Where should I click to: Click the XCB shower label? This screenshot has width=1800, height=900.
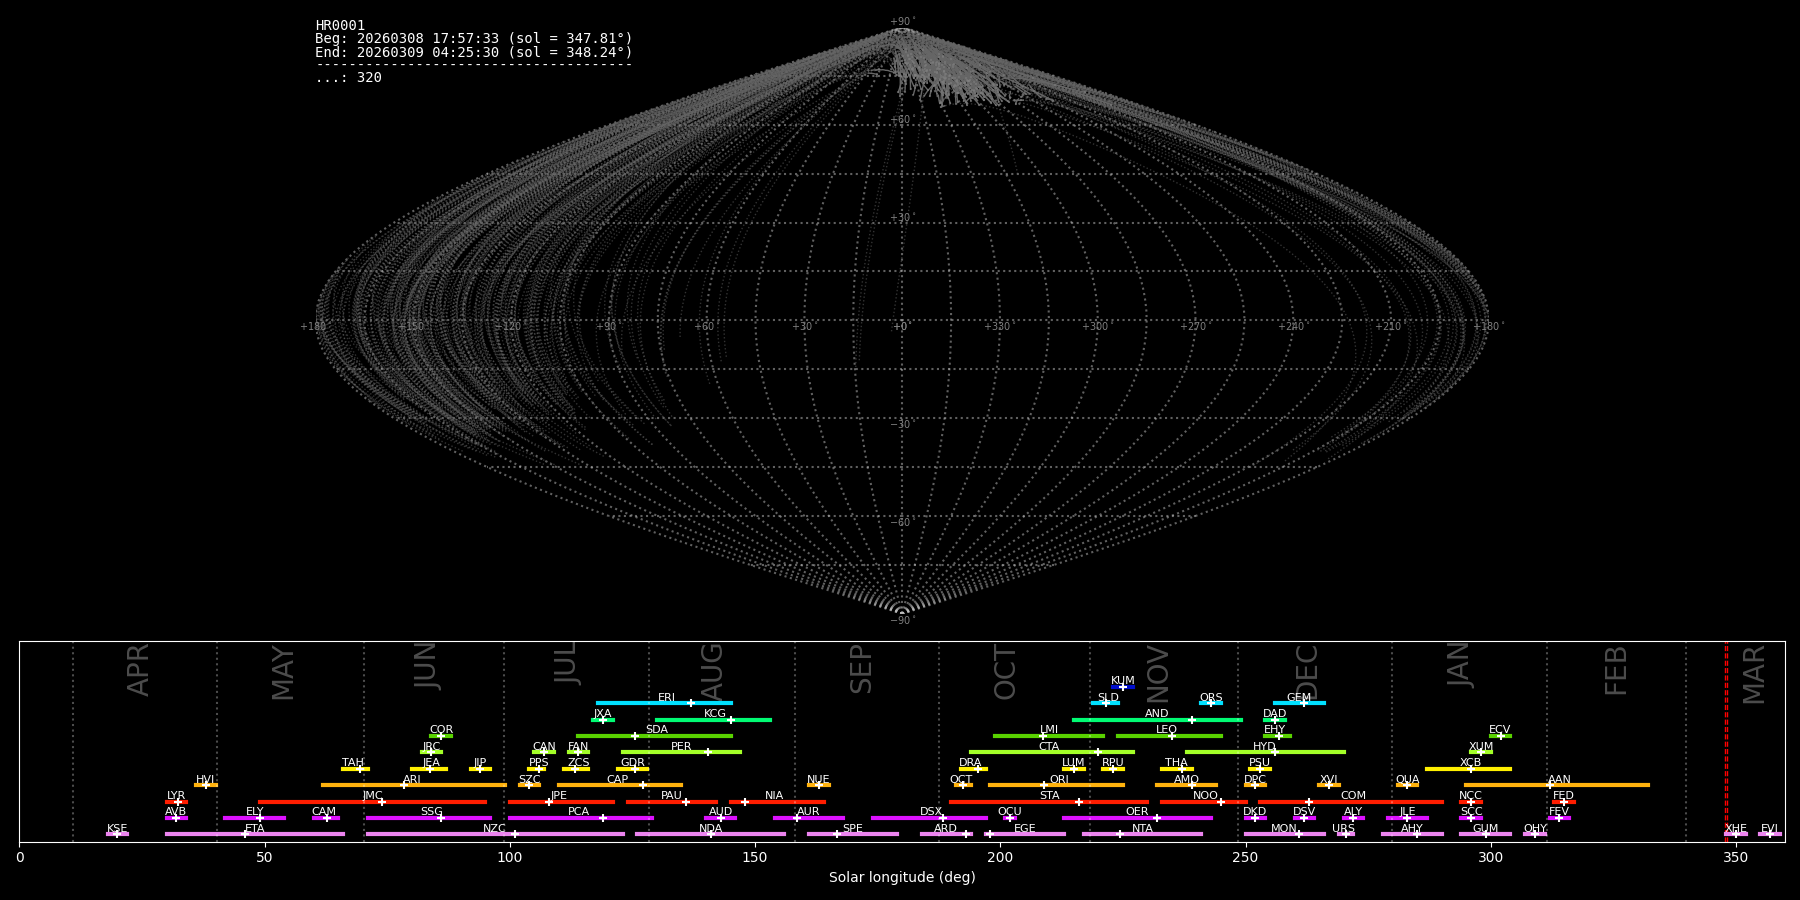point(1470,763)
